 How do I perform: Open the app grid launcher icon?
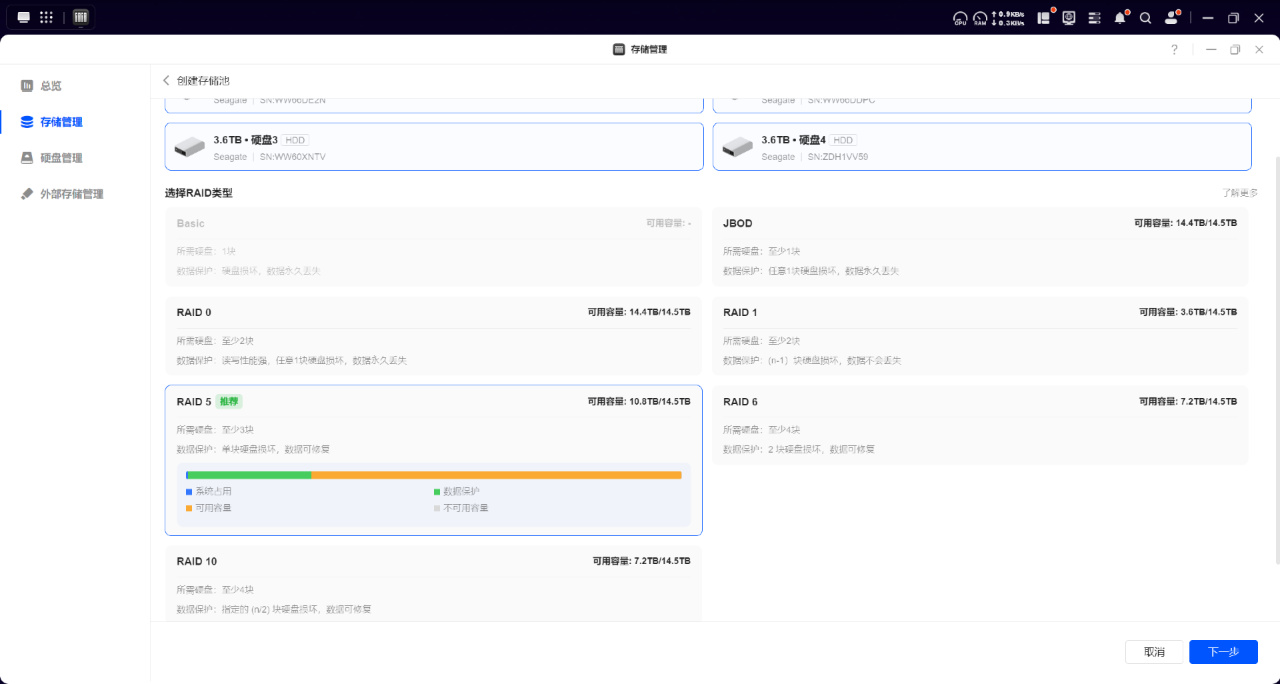[46, 17]
